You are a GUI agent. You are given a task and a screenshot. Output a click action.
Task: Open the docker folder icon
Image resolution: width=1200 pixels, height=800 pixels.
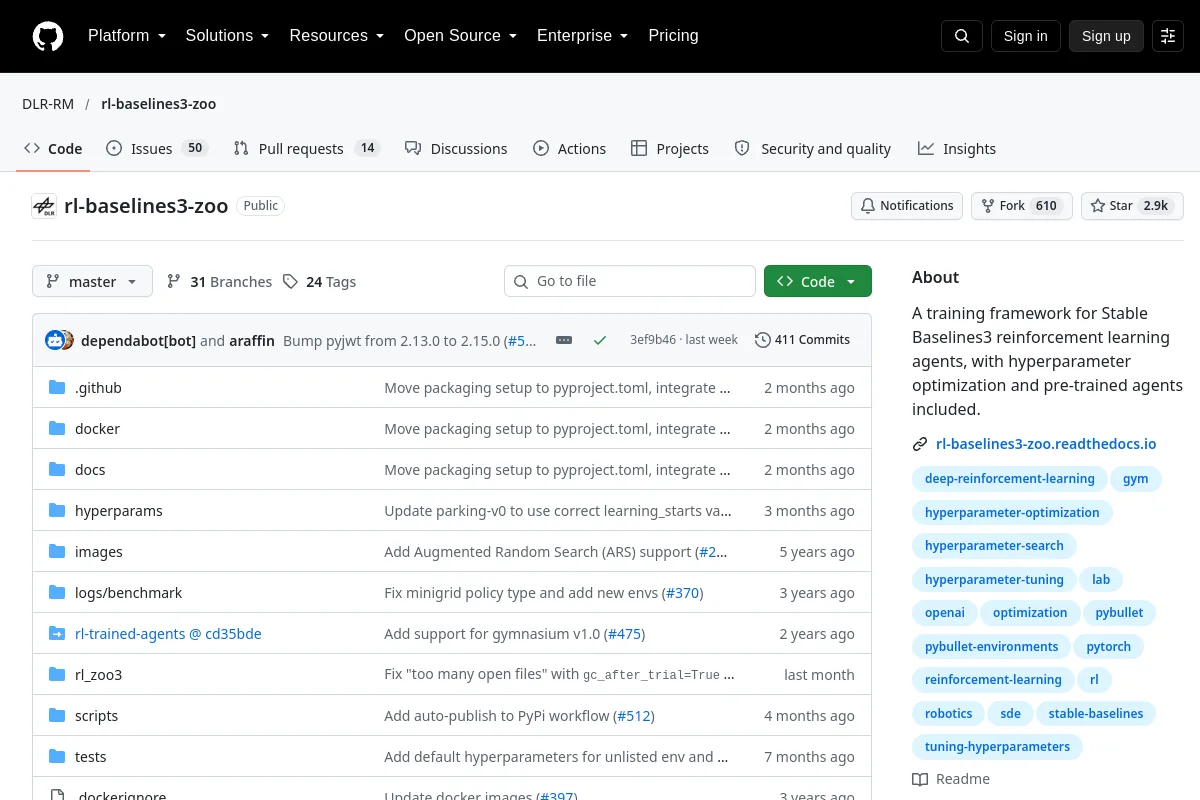tap(57, 429)
